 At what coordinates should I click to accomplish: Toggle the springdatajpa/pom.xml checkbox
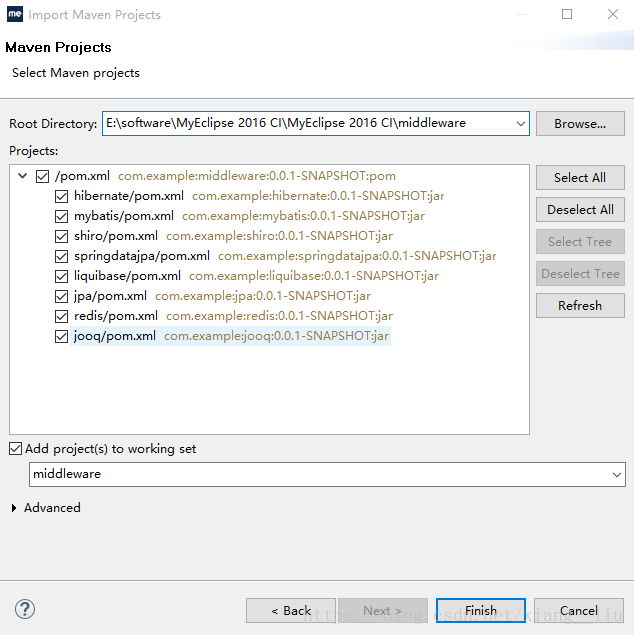tap(61, 256)
